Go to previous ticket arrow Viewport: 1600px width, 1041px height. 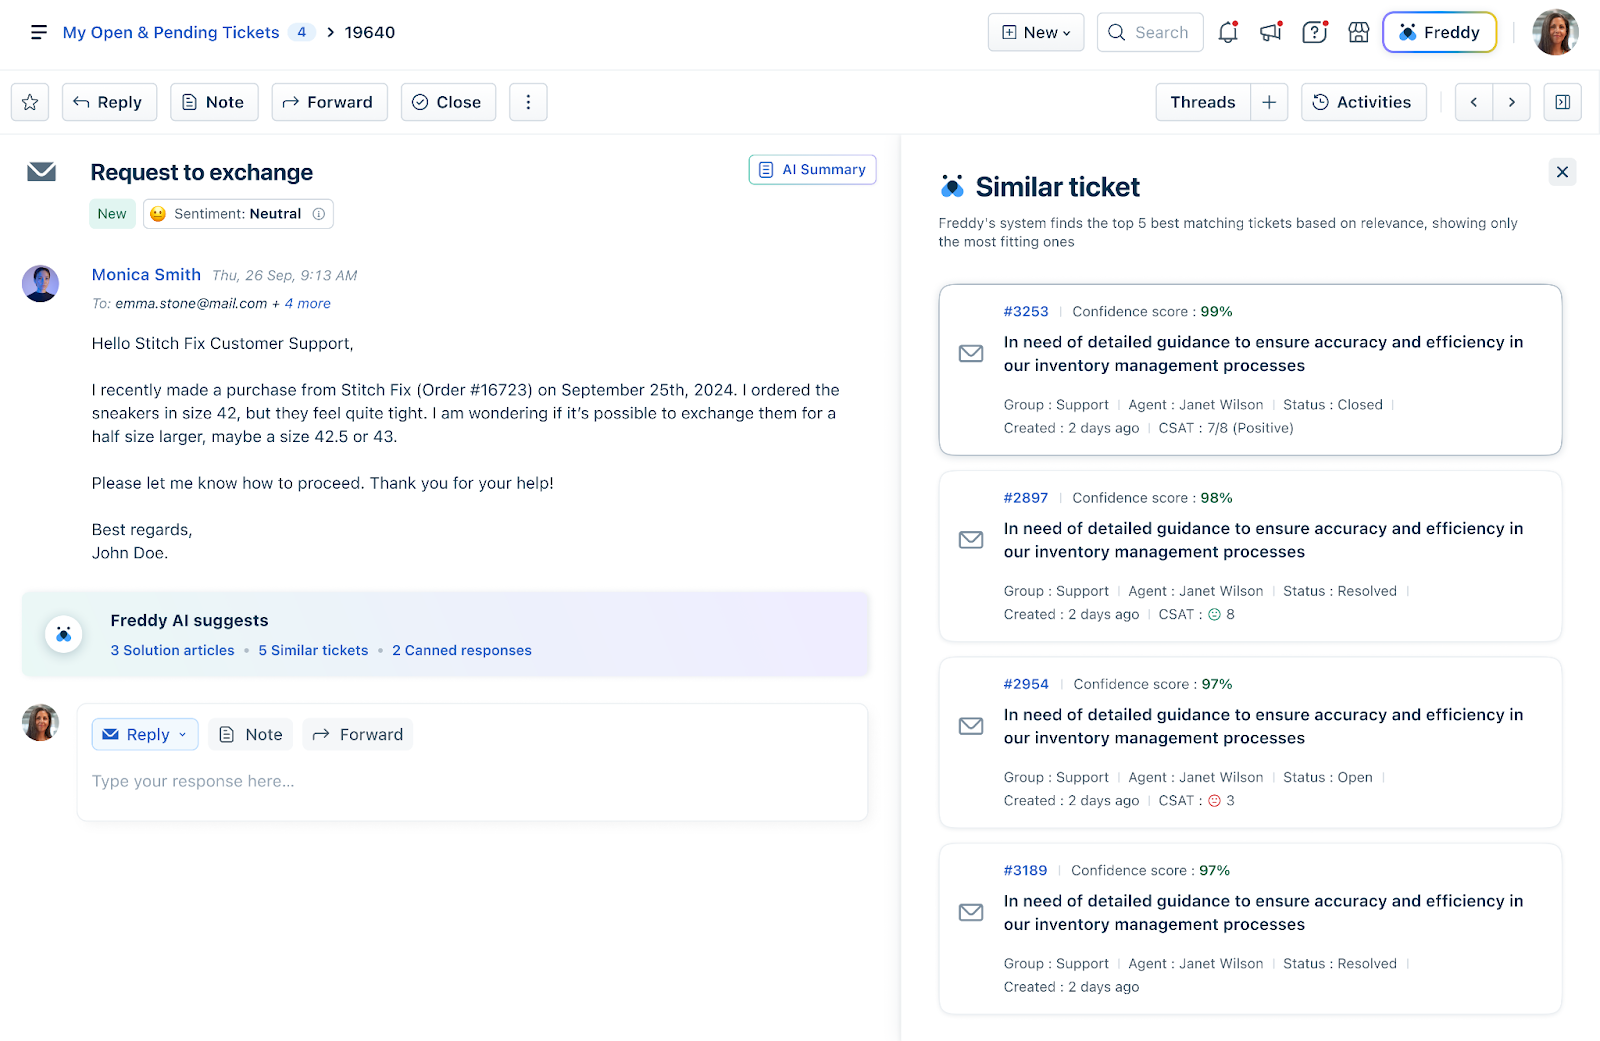tap(1474, 102)
